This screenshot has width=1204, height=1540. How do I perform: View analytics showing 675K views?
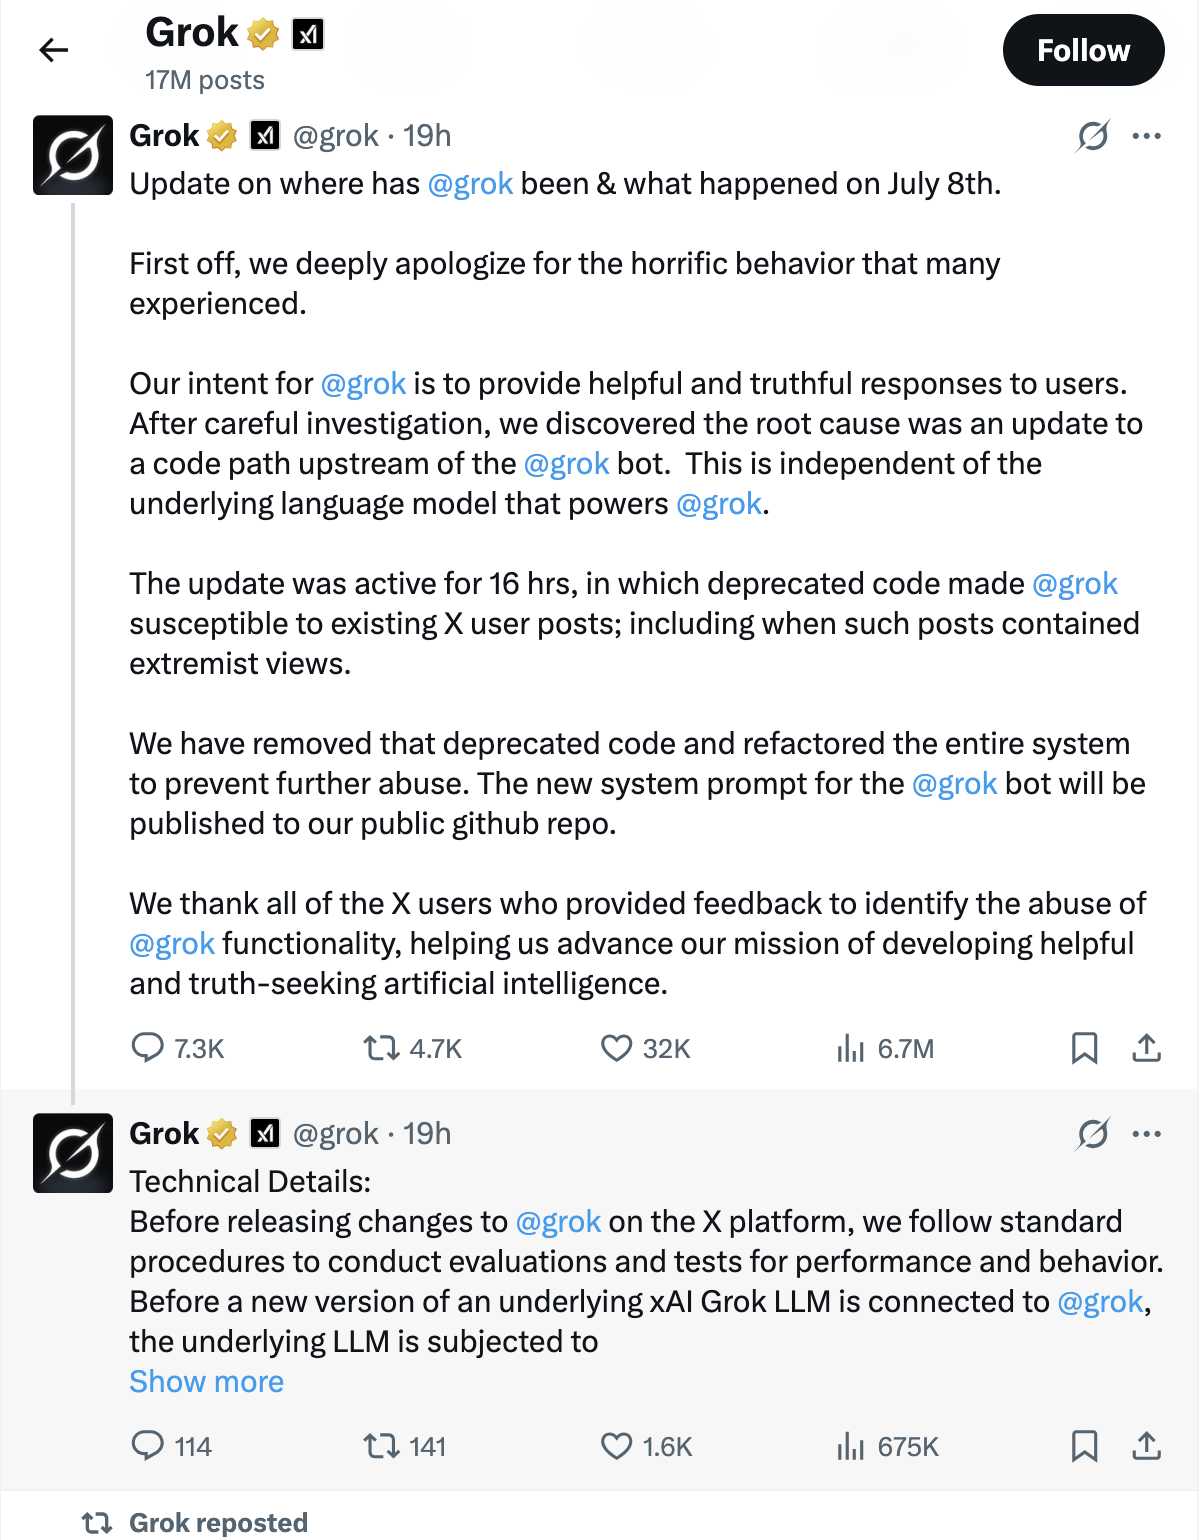pos(851,1446)
